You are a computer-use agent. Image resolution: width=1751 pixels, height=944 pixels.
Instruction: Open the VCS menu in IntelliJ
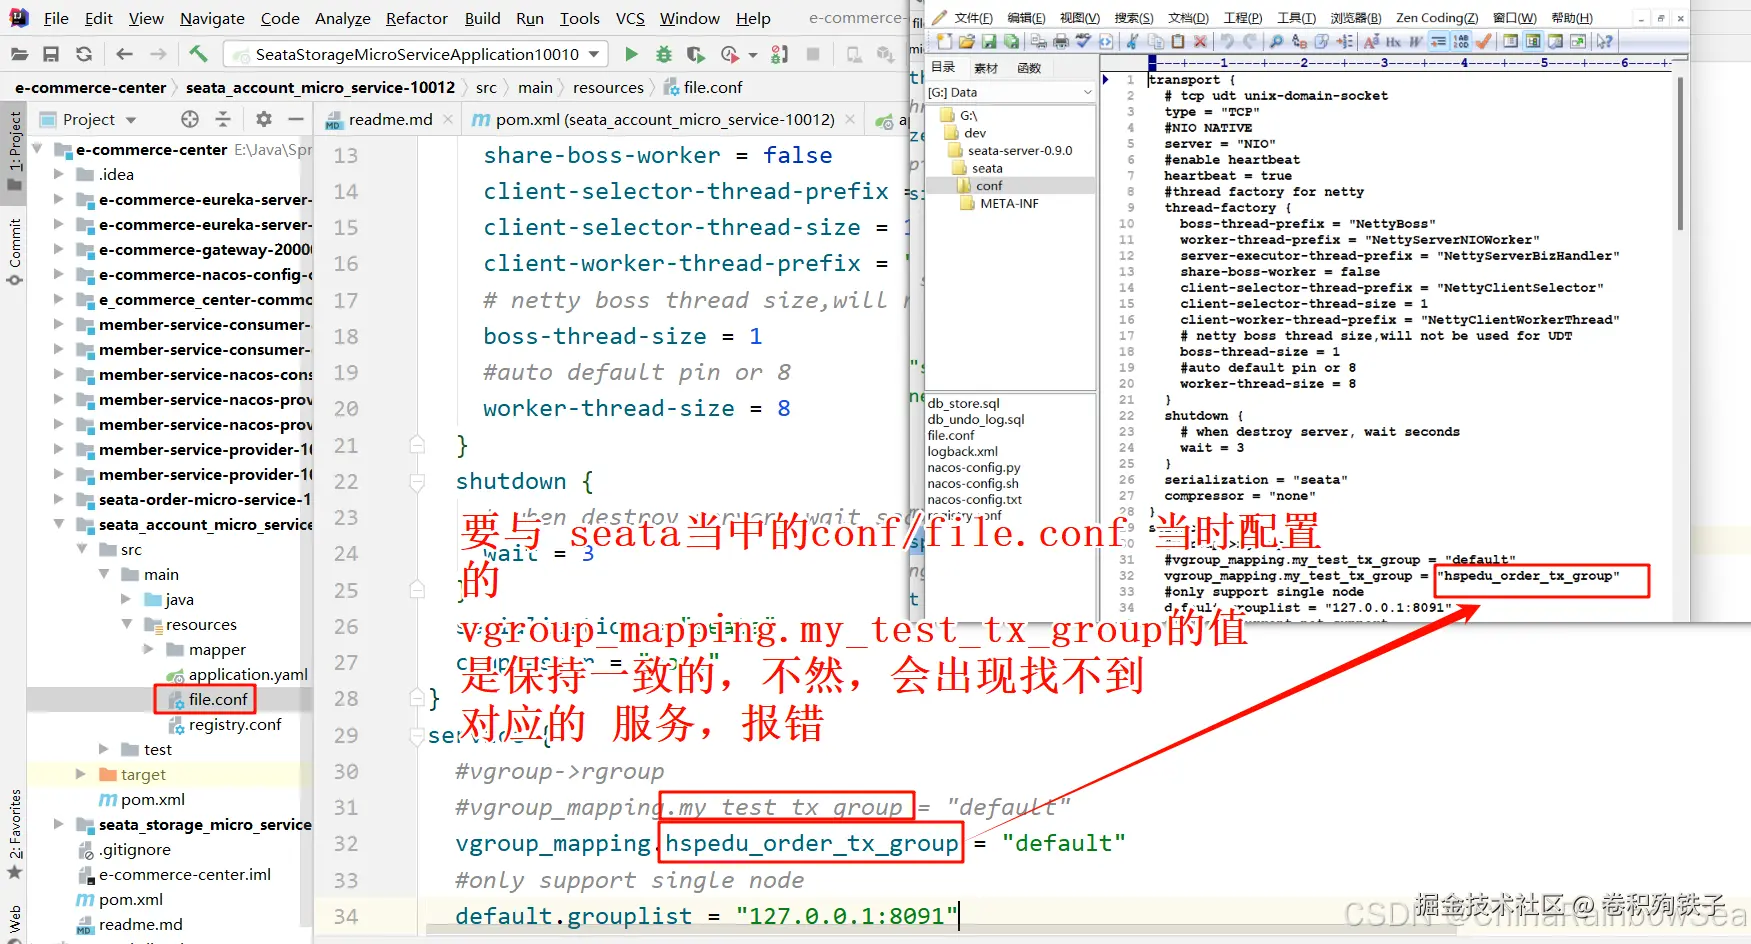630,18
